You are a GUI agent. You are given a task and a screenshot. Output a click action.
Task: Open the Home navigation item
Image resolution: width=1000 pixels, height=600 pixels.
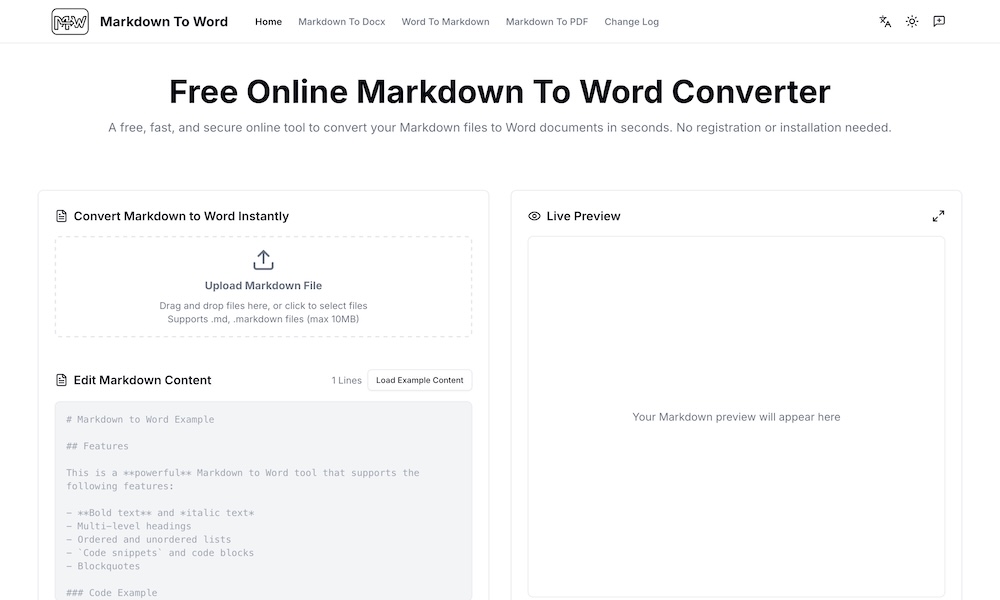click(x=268, y=21)
